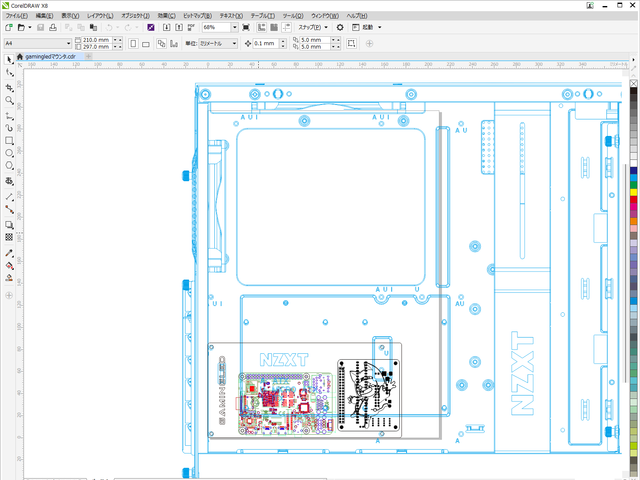
Task: Select the Crop tool
Action: click(9, 87)
